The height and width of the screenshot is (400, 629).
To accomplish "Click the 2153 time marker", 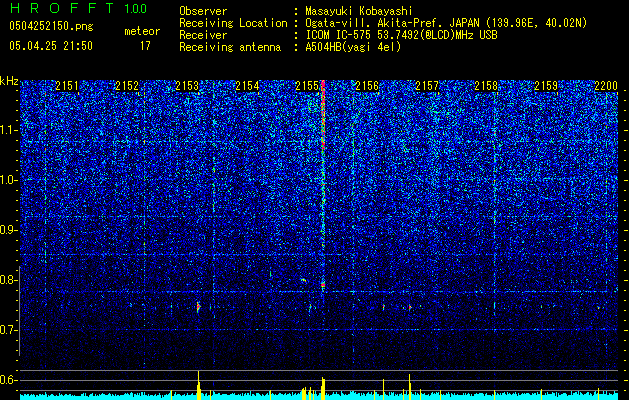I will (187, 86).
